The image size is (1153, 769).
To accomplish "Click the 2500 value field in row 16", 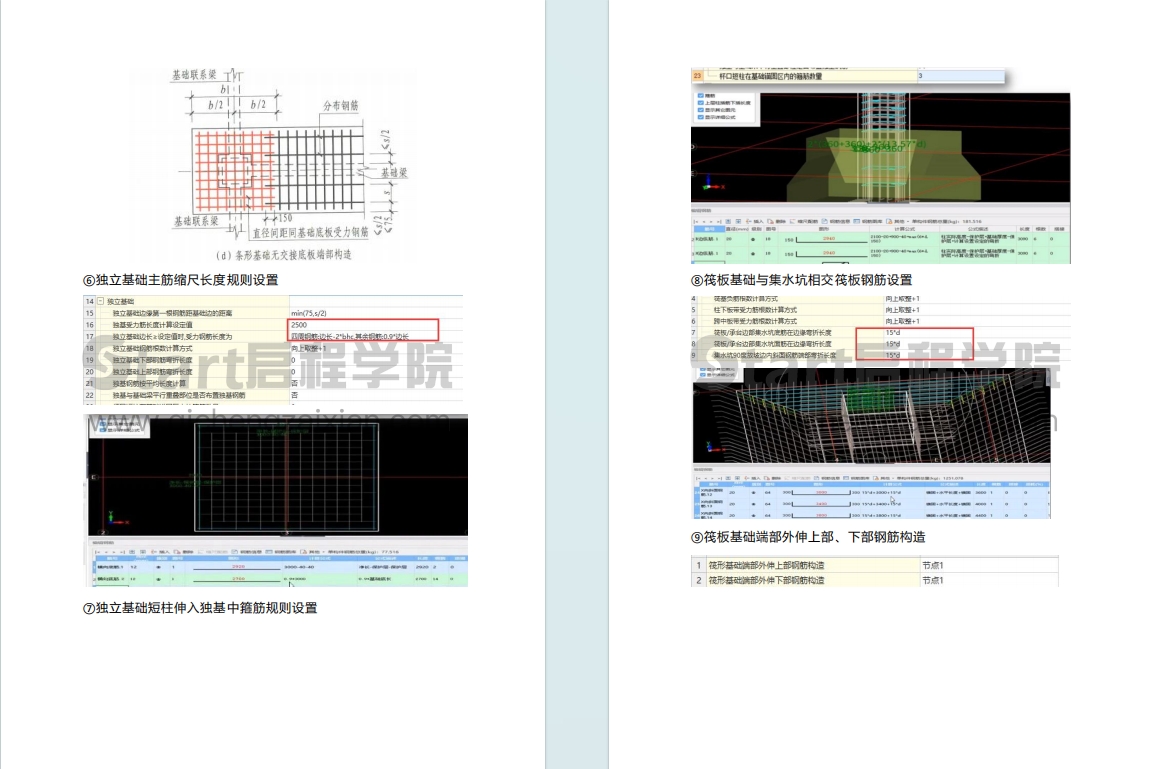I will (x=362, y=325).
